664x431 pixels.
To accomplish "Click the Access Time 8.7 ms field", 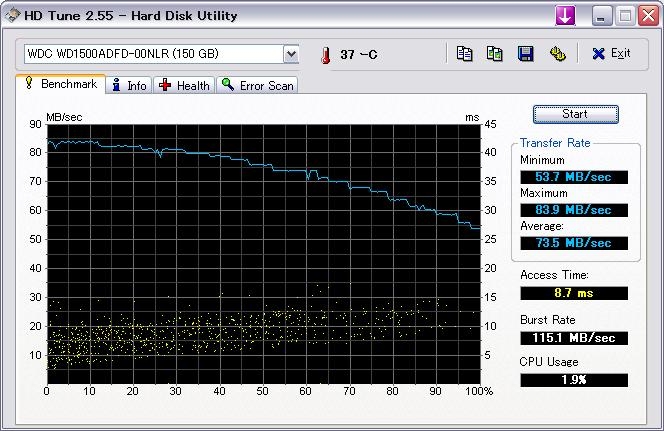I will click(x=574, y=293).
